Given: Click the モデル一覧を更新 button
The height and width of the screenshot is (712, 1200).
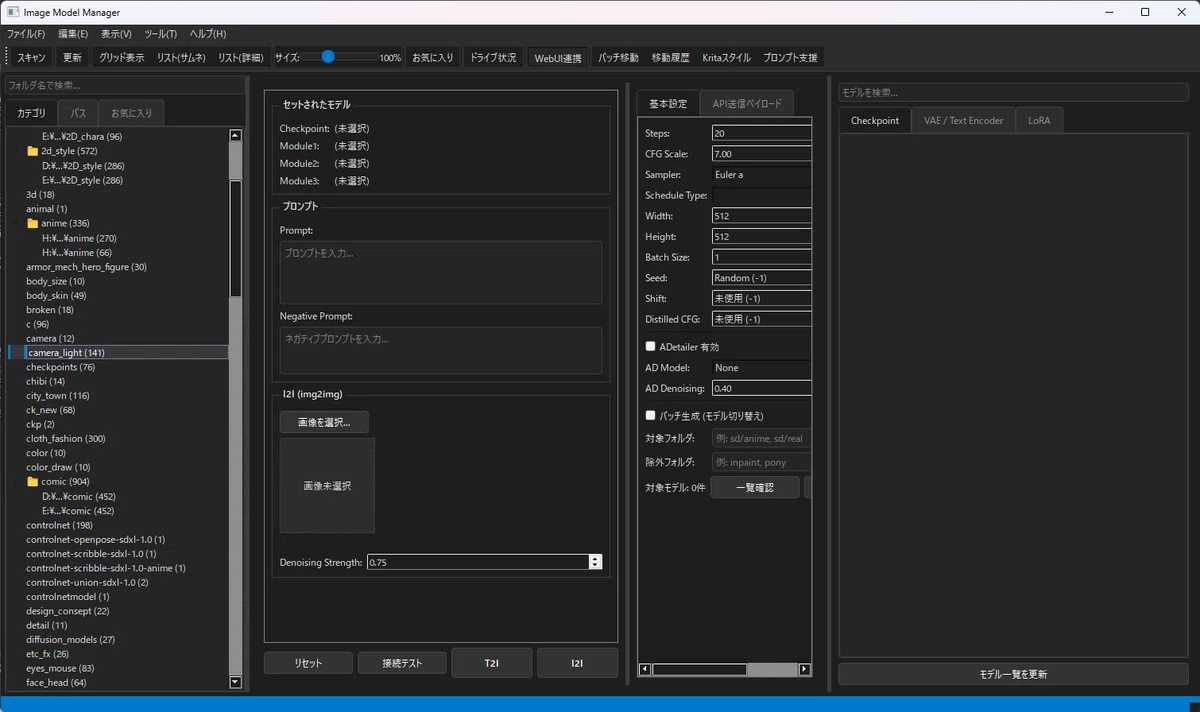Looking at the screenshot, I should click(x=1013, y=674).
